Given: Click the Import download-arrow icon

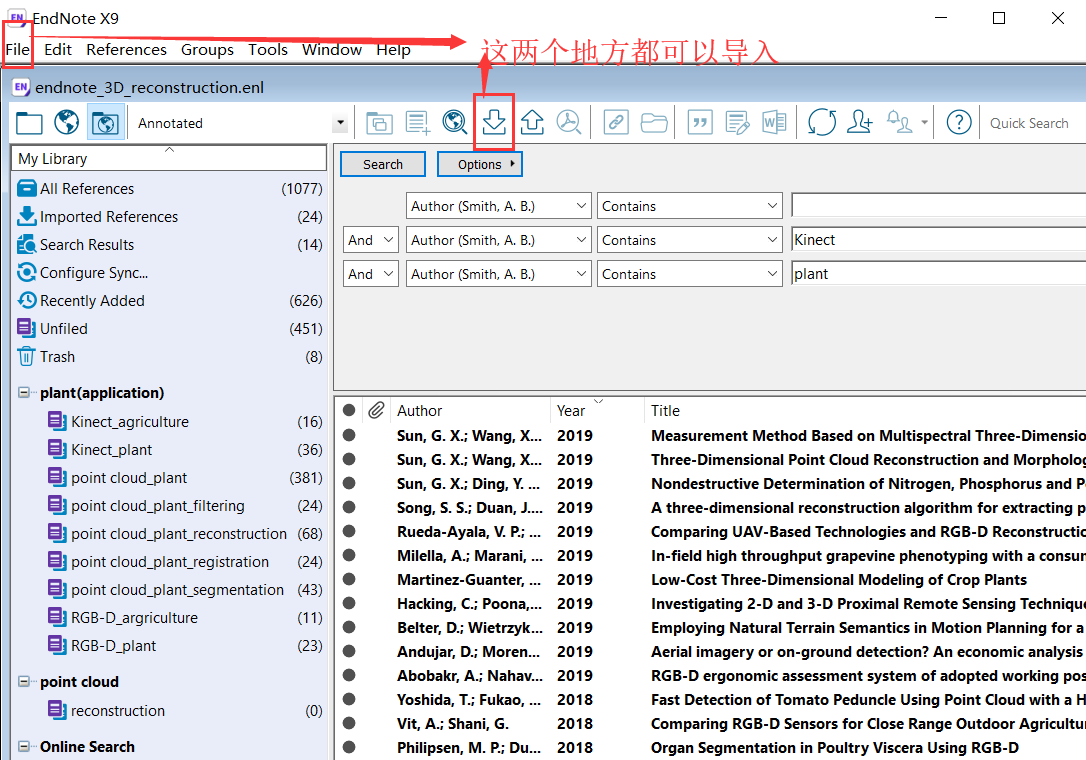Looking at the screenshot, I should 494,123.
